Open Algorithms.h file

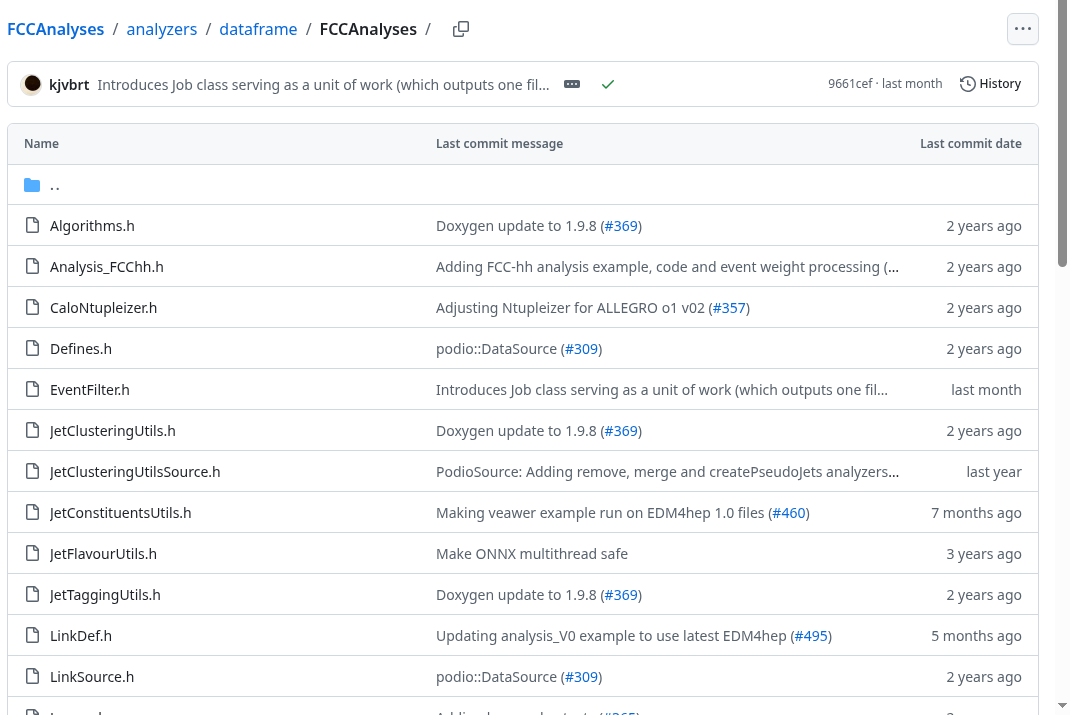pos(92,226)
